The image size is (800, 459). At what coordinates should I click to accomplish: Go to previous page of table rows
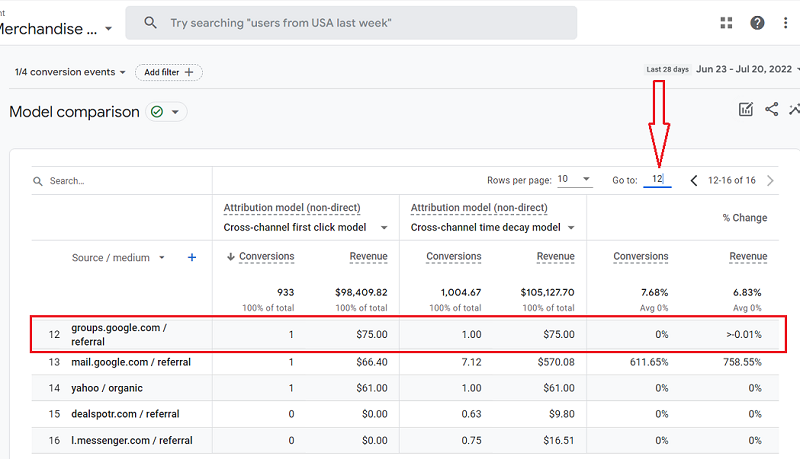click(x=694, y=181)
